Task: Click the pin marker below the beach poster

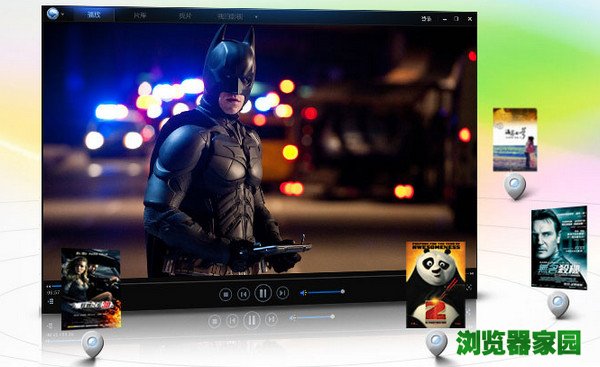Action: (x=515, y=186)
